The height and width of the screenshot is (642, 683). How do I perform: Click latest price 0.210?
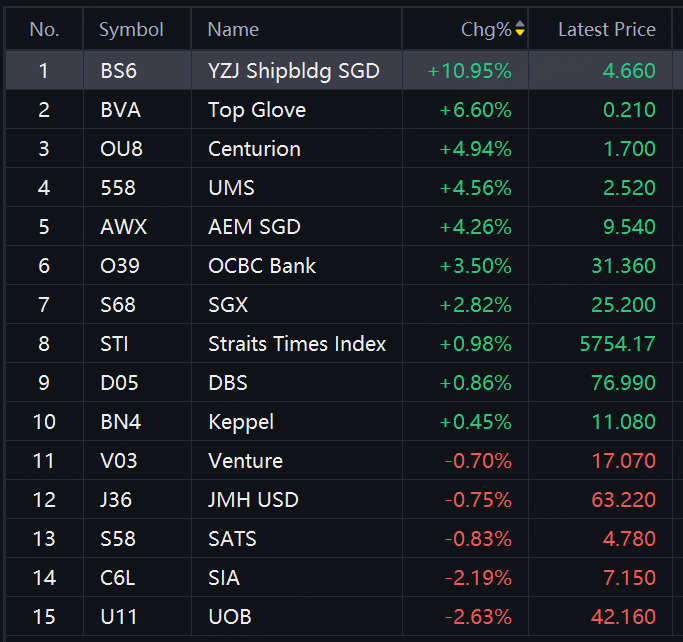point(629,110)
